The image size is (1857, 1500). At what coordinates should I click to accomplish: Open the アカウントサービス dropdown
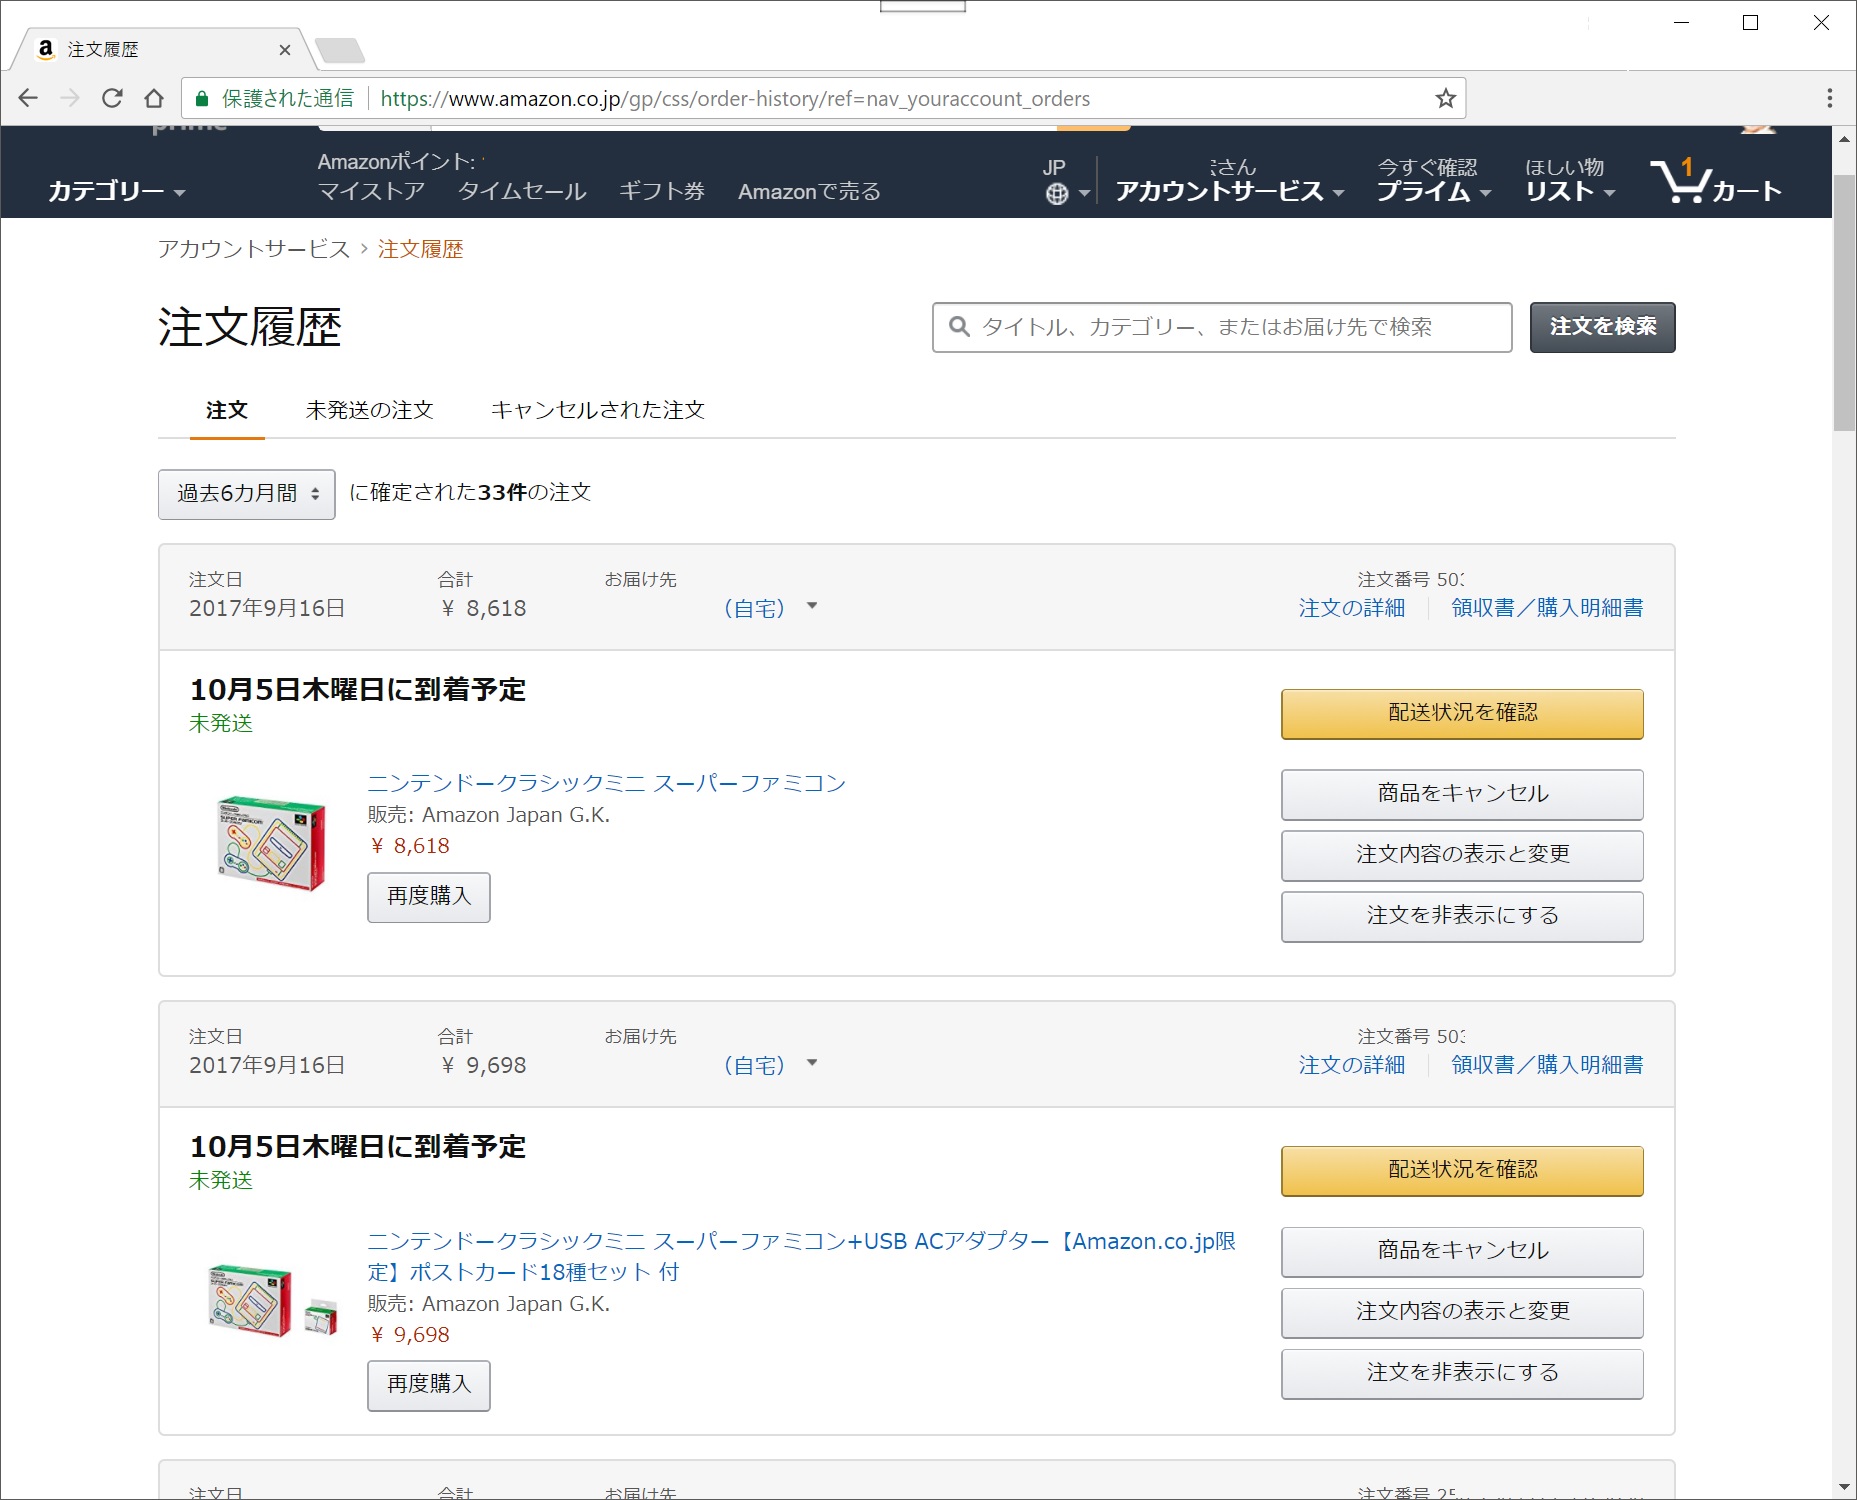tap(1228, 191)
